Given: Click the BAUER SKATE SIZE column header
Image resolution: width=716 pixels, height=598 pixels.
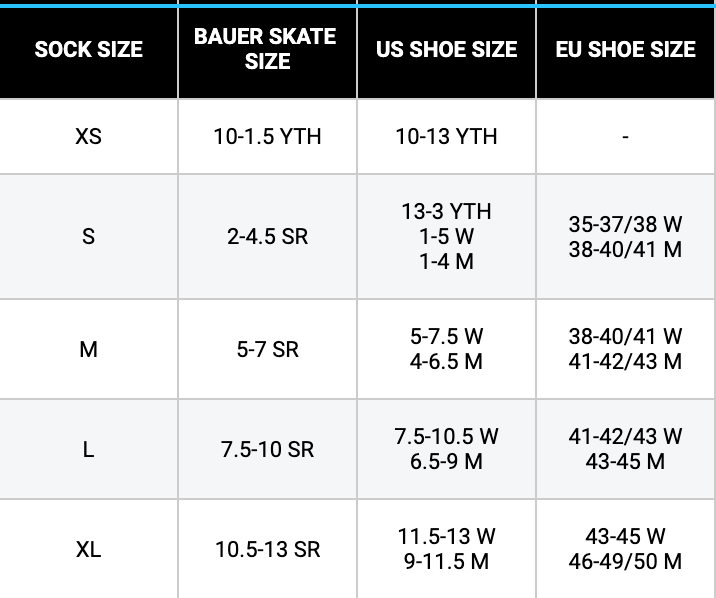Looking at the screenshot, I should (267, 49).
